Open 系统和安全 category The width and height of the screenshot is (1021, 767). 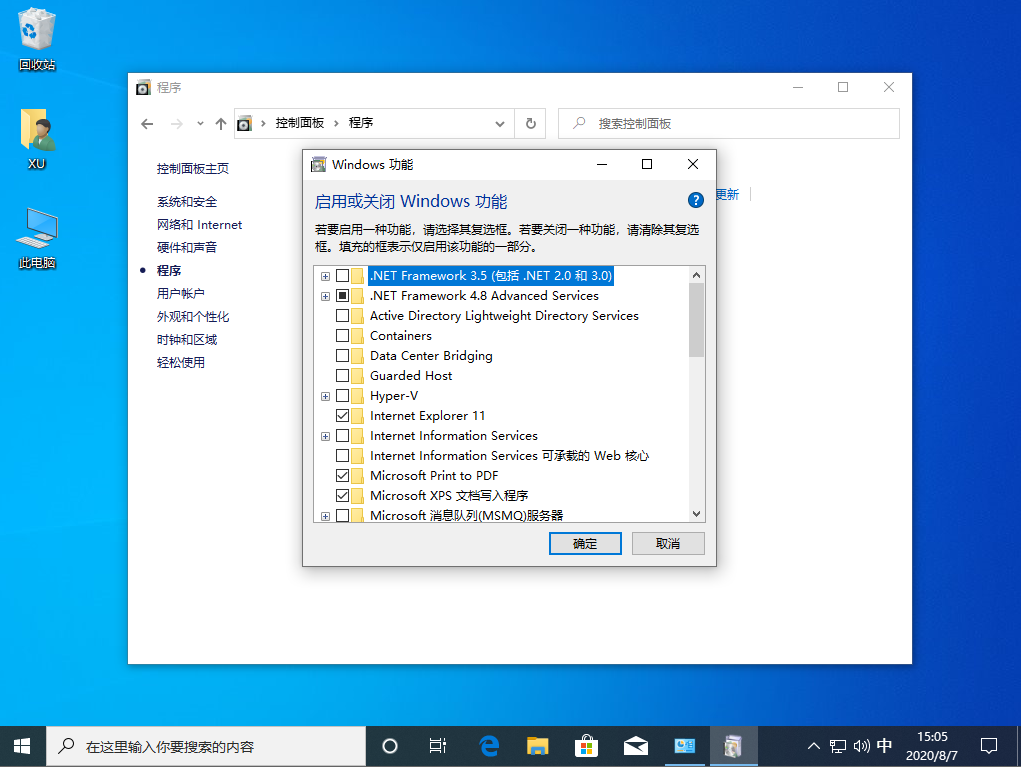pyautogui.click(x=187, y=202)
